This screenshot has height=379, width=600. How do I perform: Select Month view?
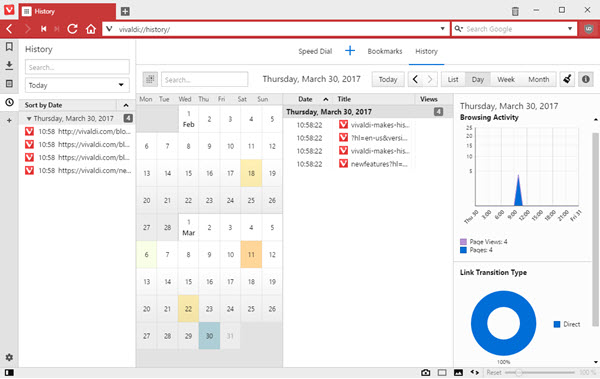[538, 79]
